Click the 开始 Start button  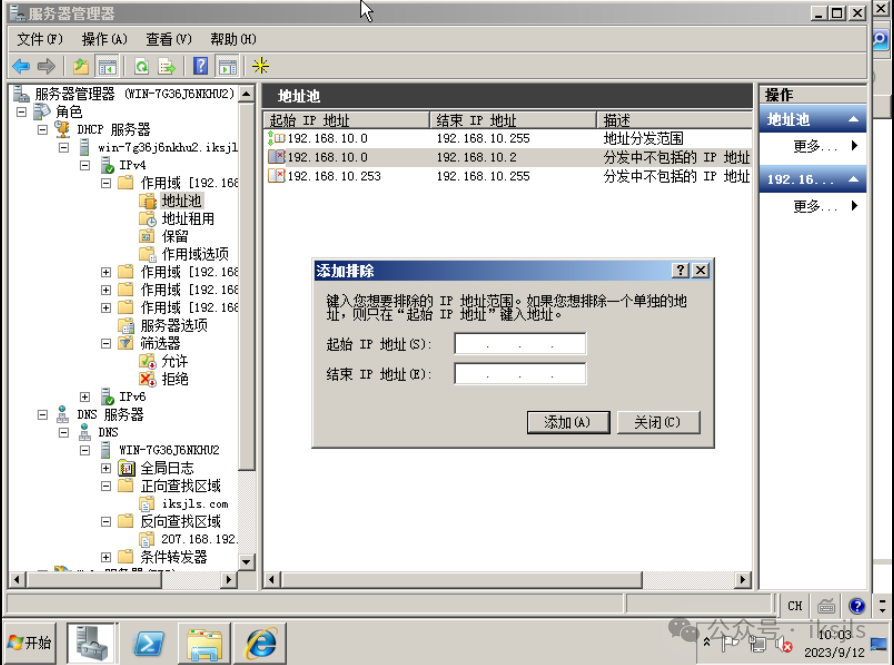[x=30, y=643]
